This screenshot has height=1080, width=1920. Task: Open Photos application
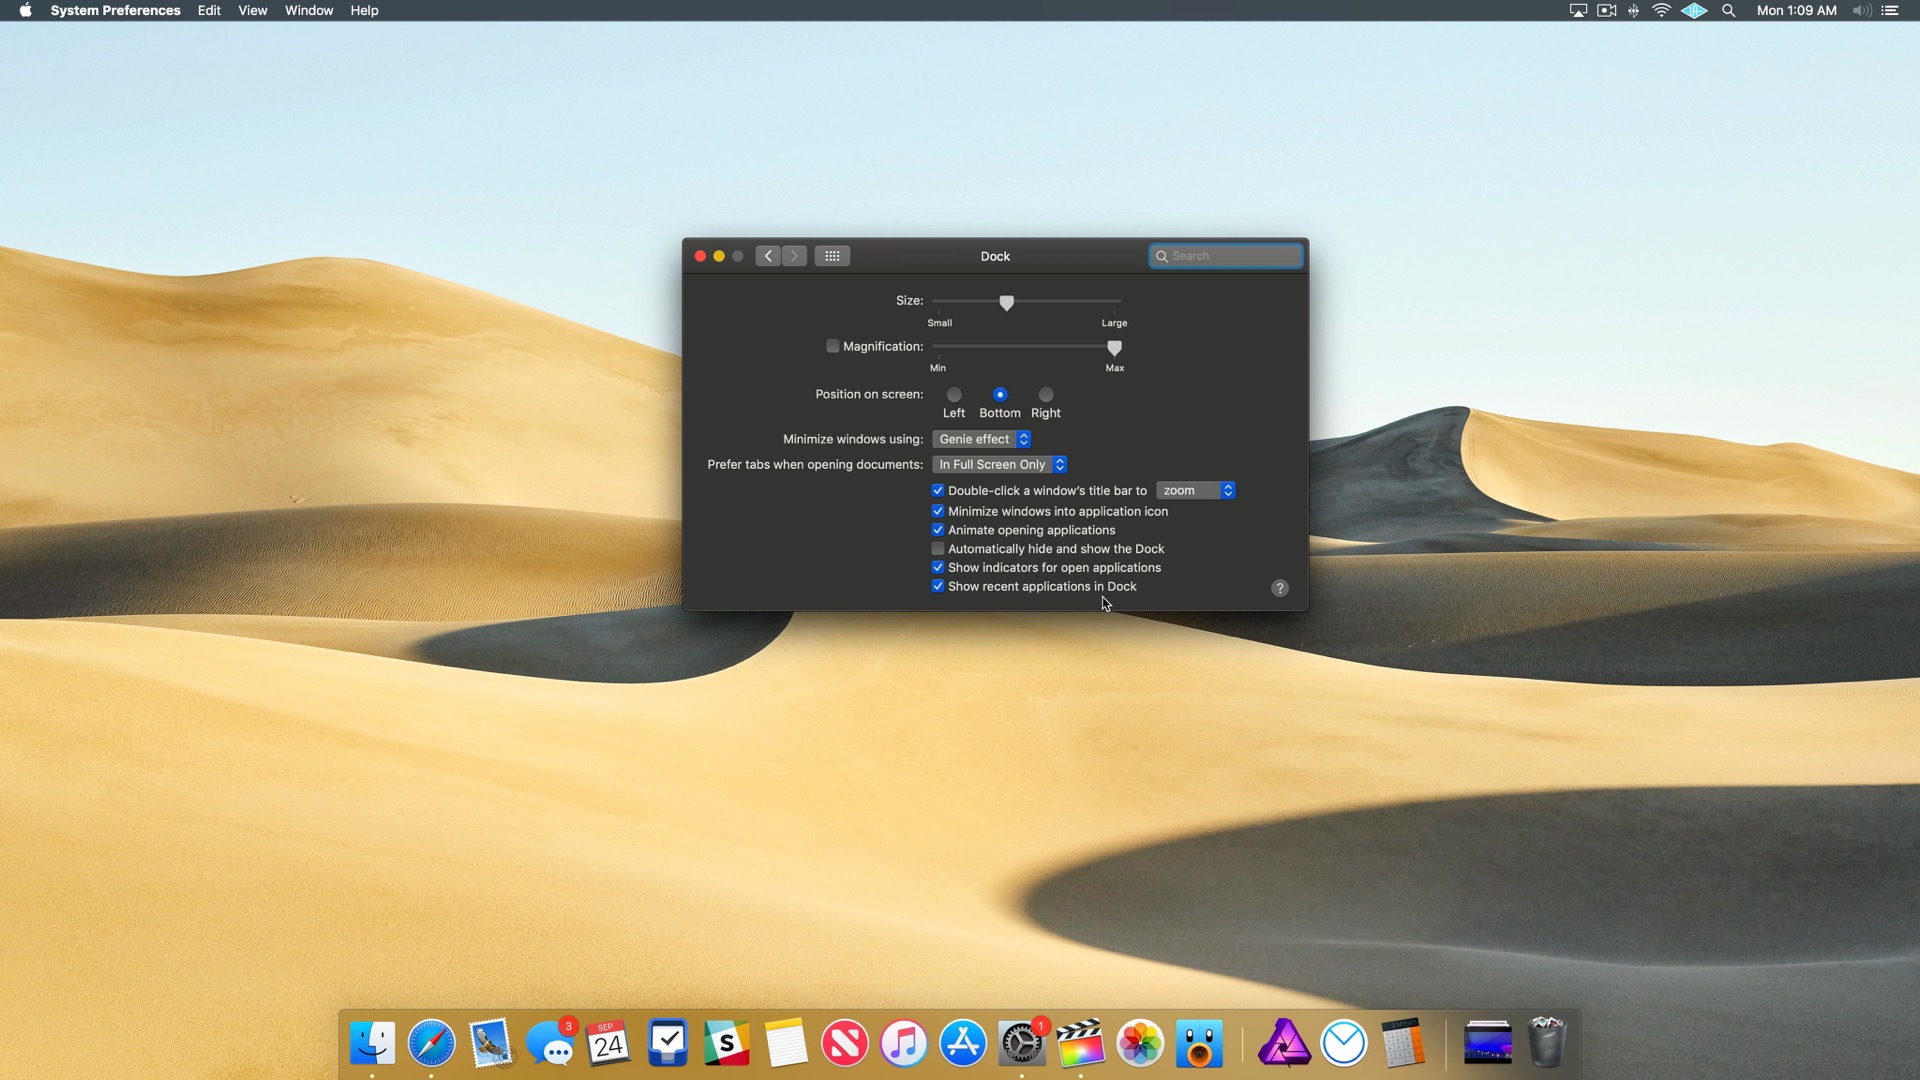coord(1139,1043)
